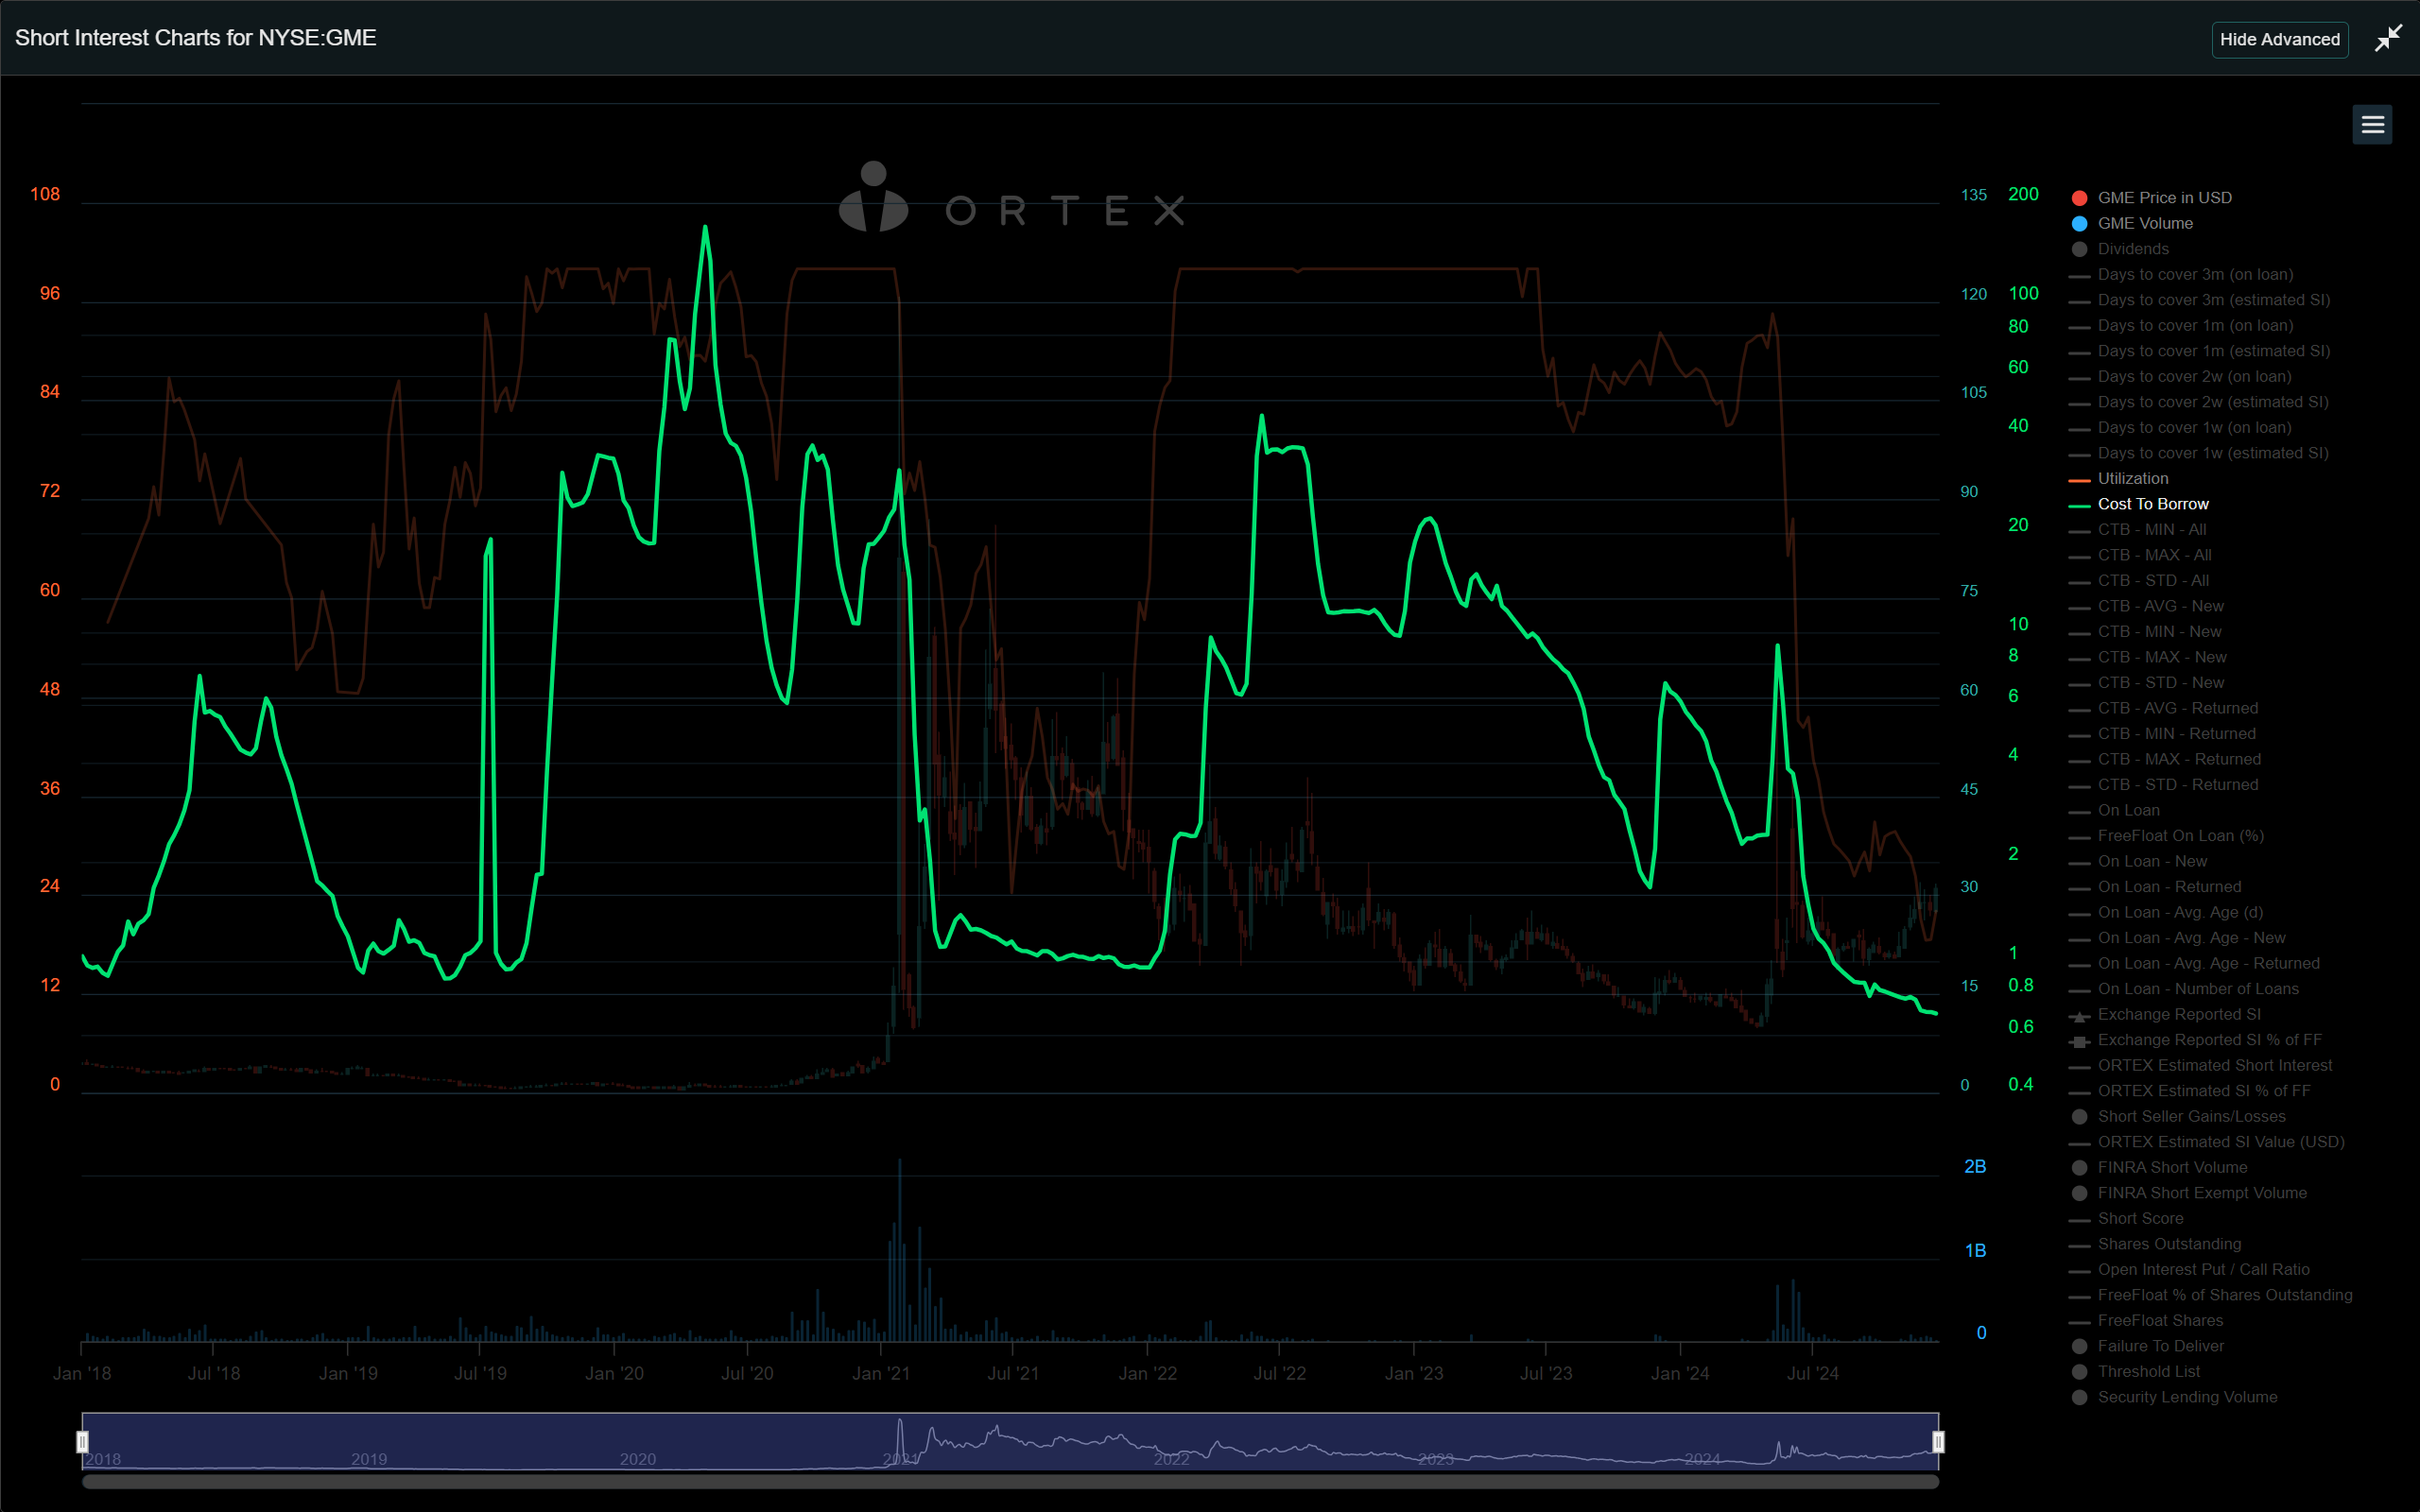Viewport: 2420px width, 1512px height.
Task: Click the FINRA Short Volume circle icon
Action: click(x=2080, y=1167)
